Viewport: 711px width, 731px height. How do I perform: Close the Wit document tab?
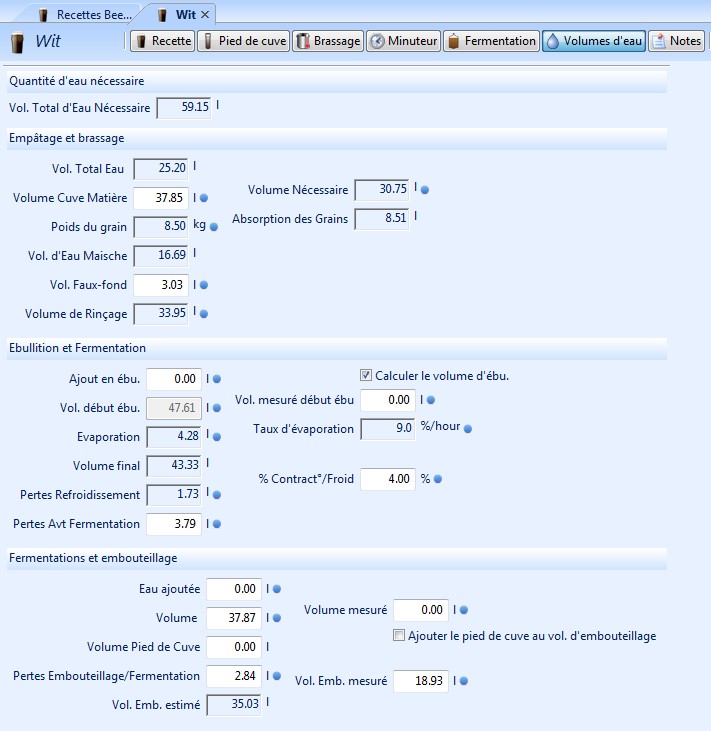(x=205, y=15)
